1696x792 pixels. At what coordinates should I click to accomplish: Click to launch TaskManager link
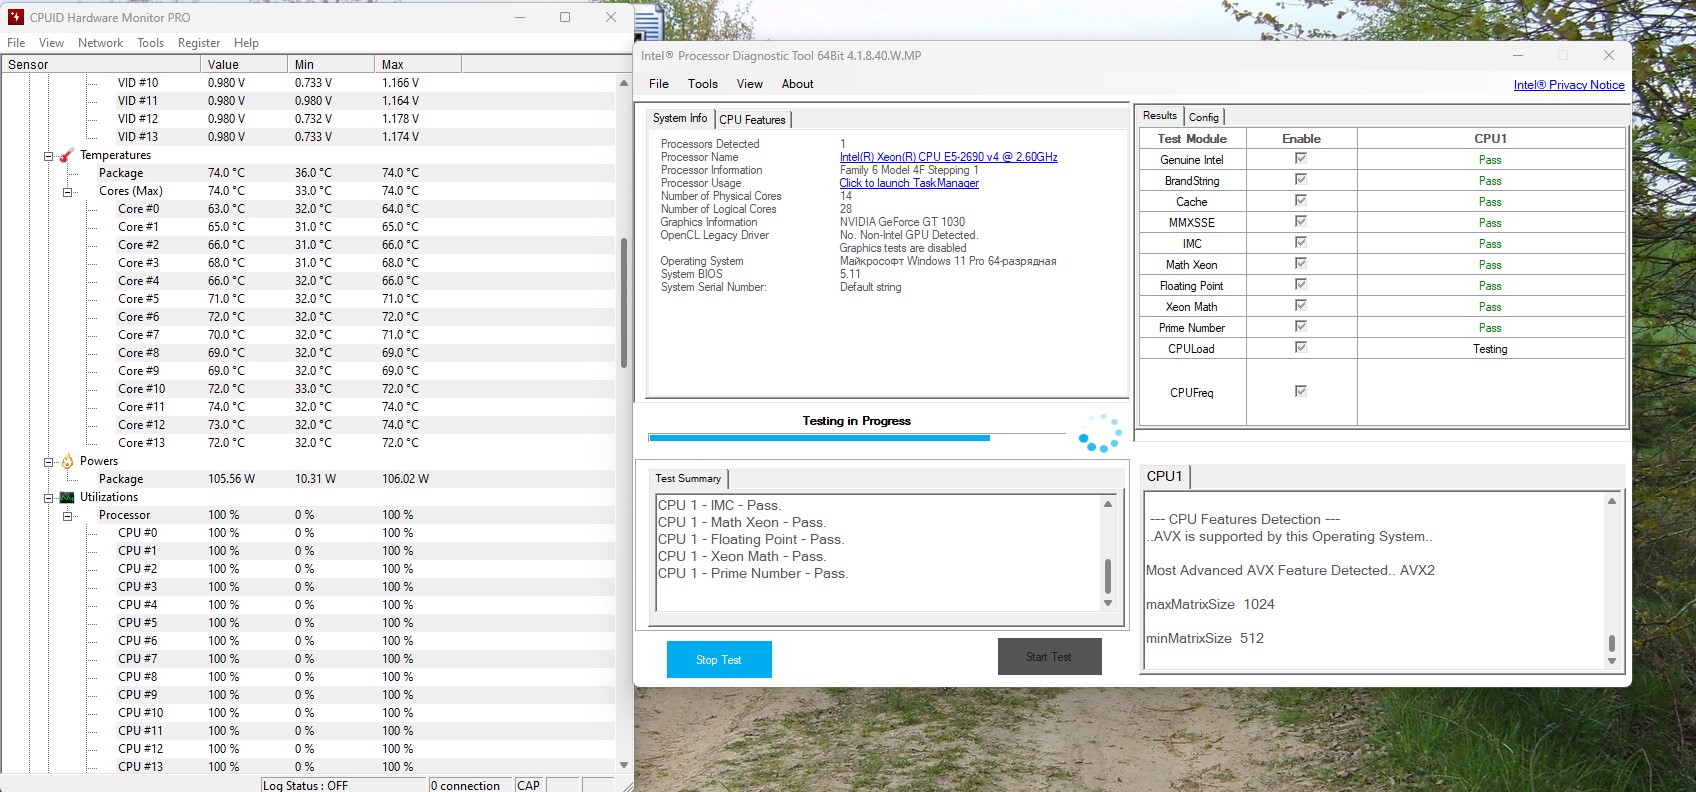[909, 183]
